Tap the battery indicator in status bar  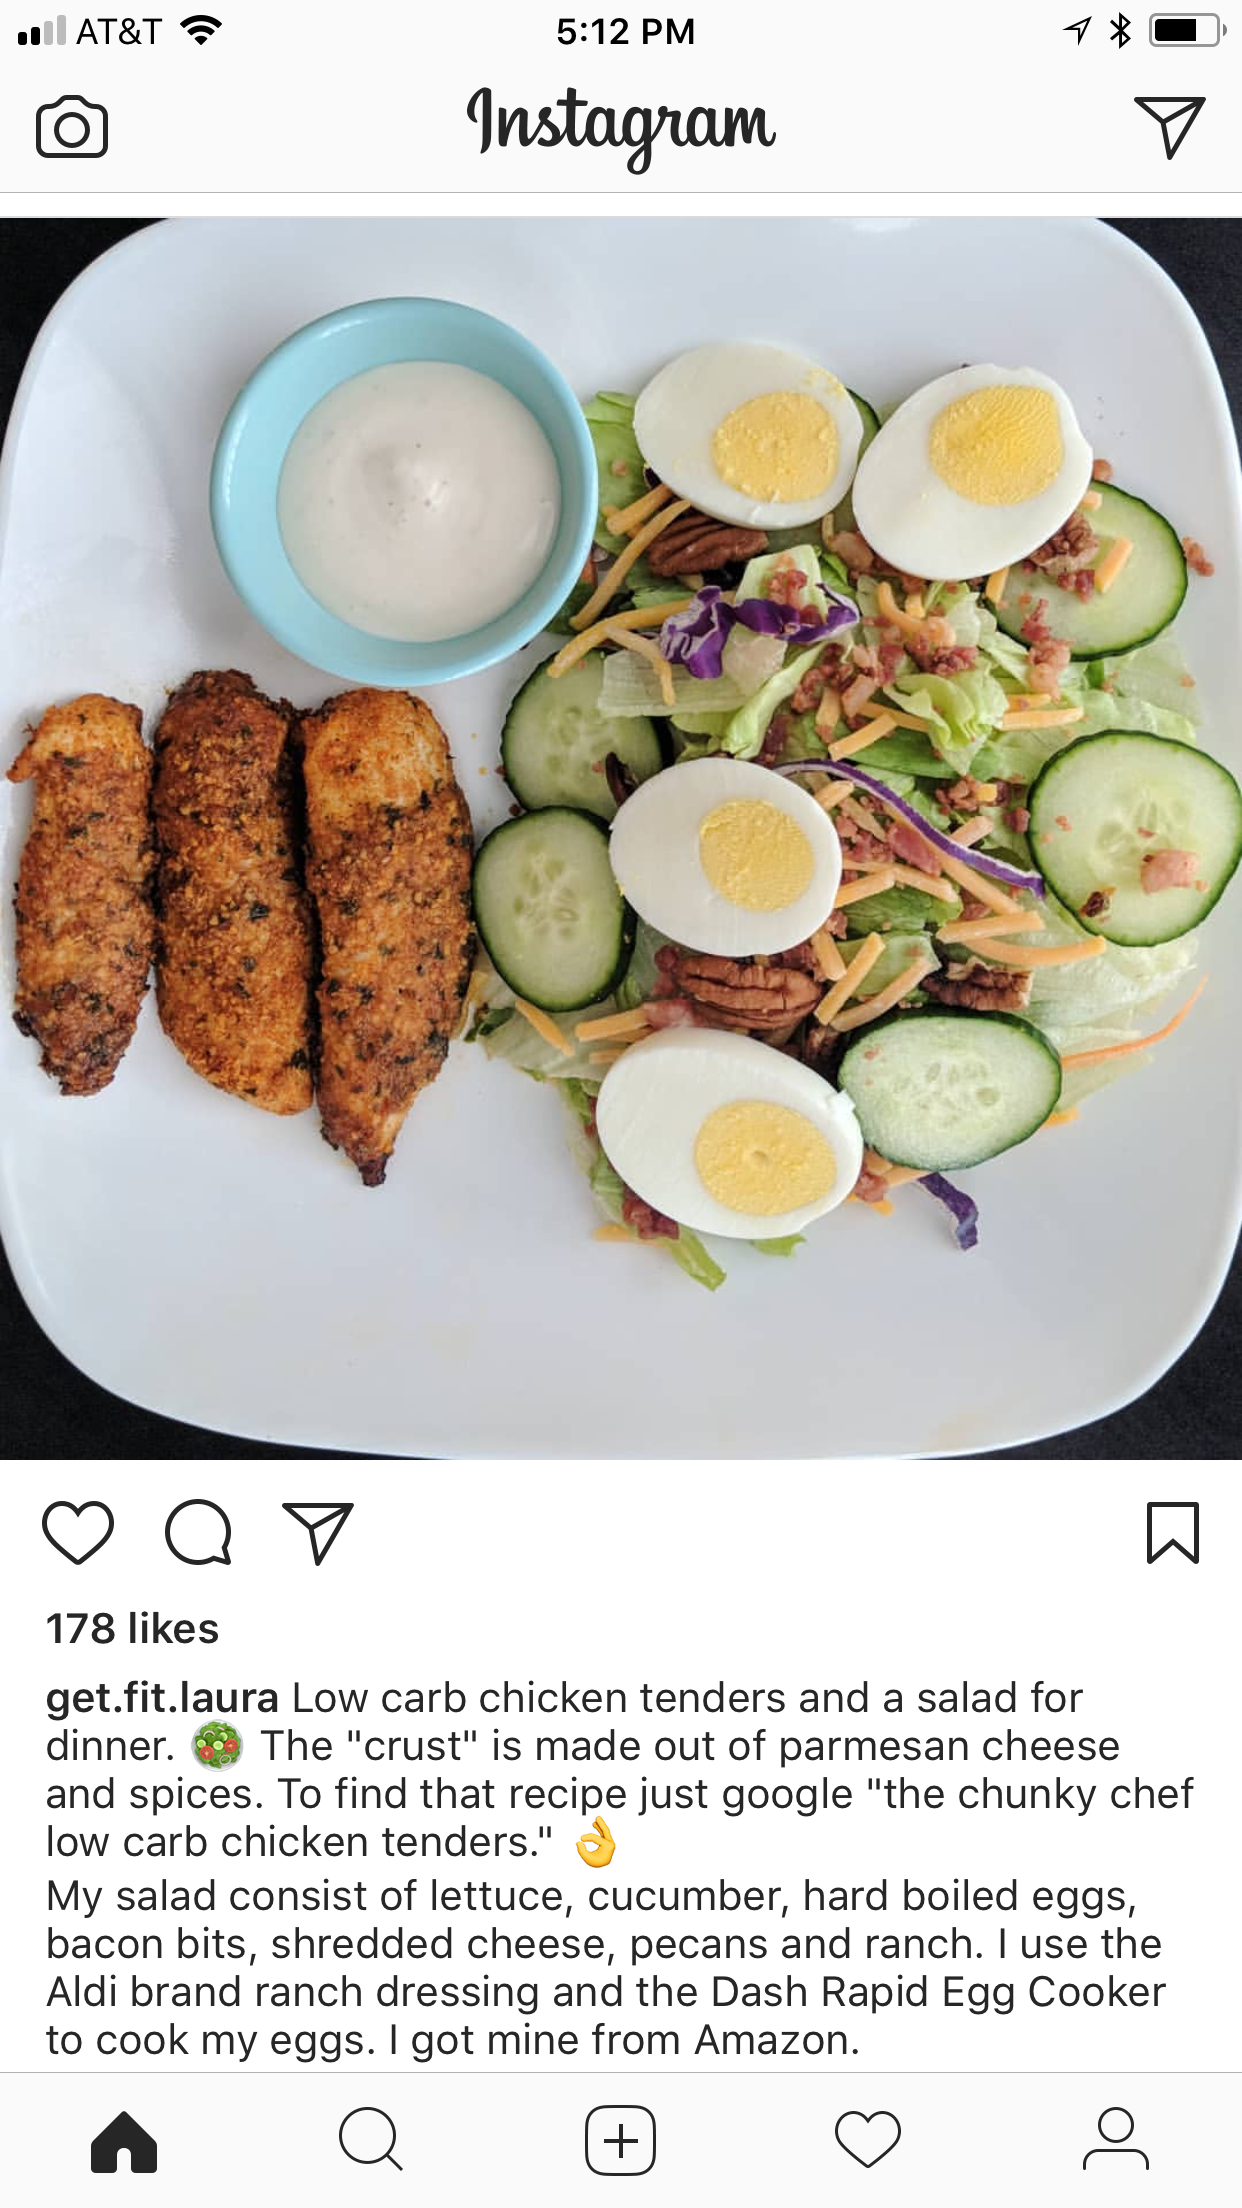coord(1187,31)
